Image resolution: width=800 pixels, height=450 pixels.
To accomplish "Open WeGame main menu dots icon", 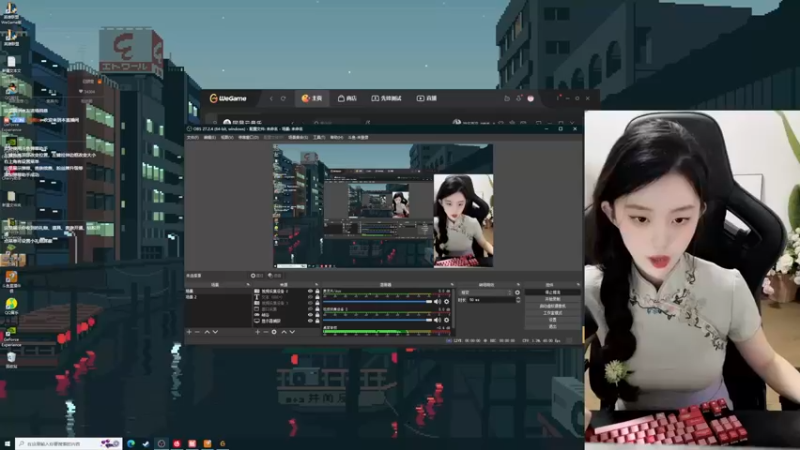I will [x=559, y=98].
